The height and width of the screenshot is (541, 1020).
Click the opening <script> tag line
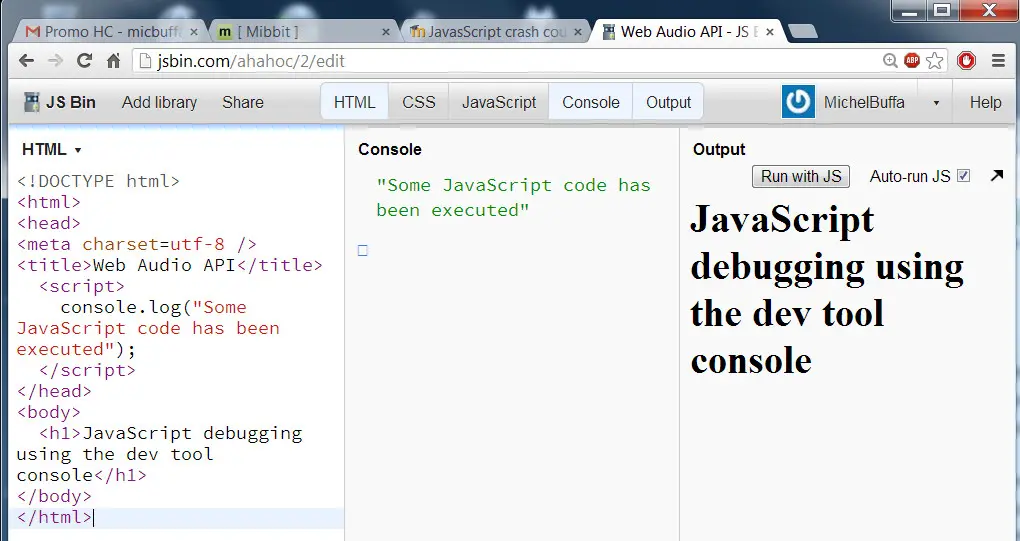[81, 286]
